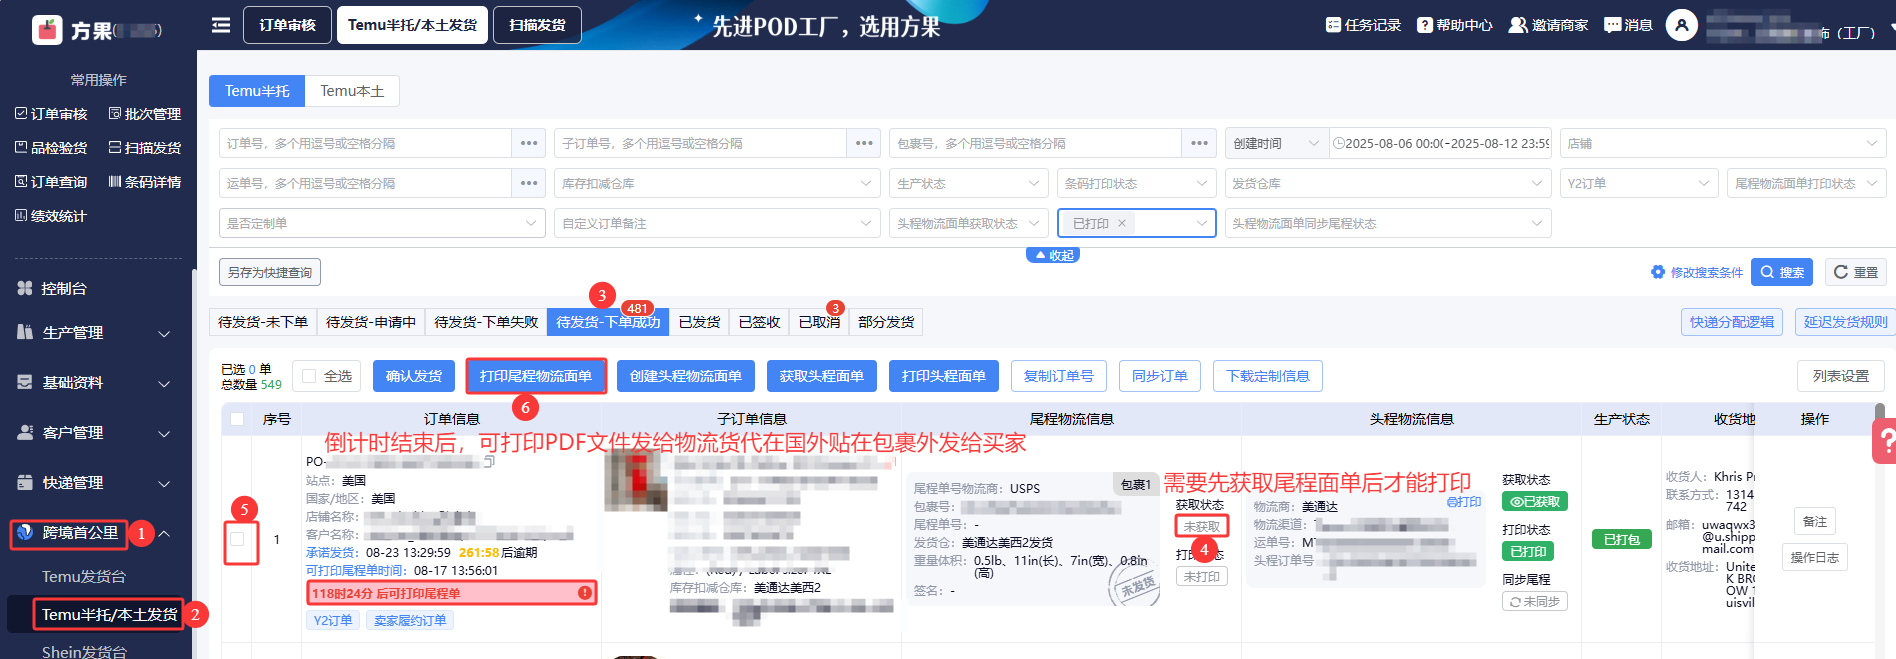
Task: Open 头程物流面单获取状态 dropdown
Action: pos(968,223)
